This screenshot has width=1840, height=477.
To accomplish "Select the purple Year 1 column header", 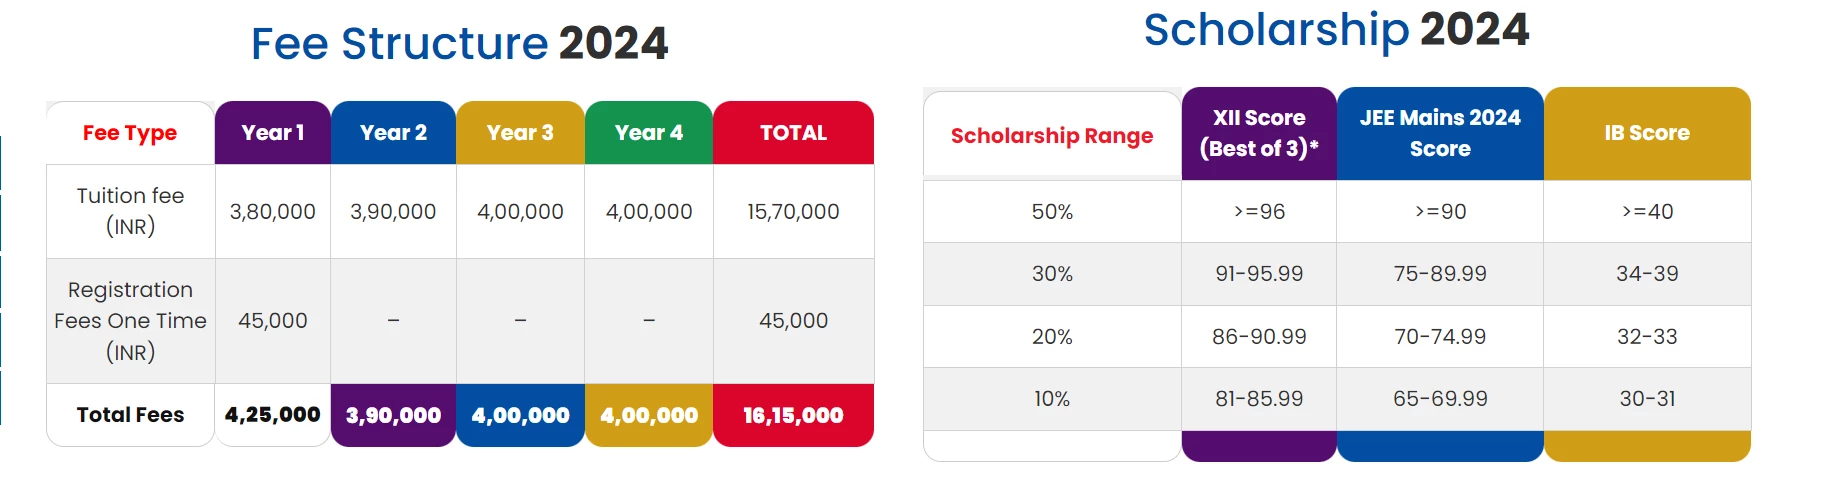I will (272, 133).
